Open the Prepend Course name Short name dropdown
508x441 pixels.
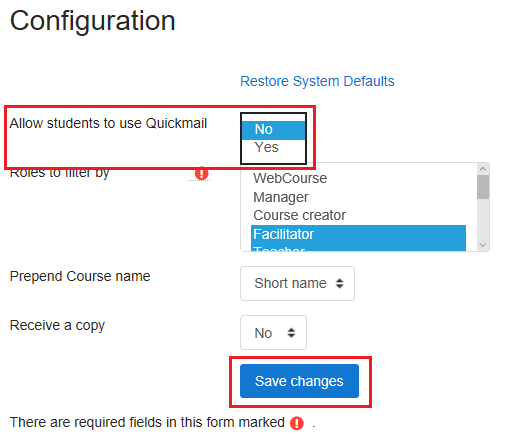[297, 283]
